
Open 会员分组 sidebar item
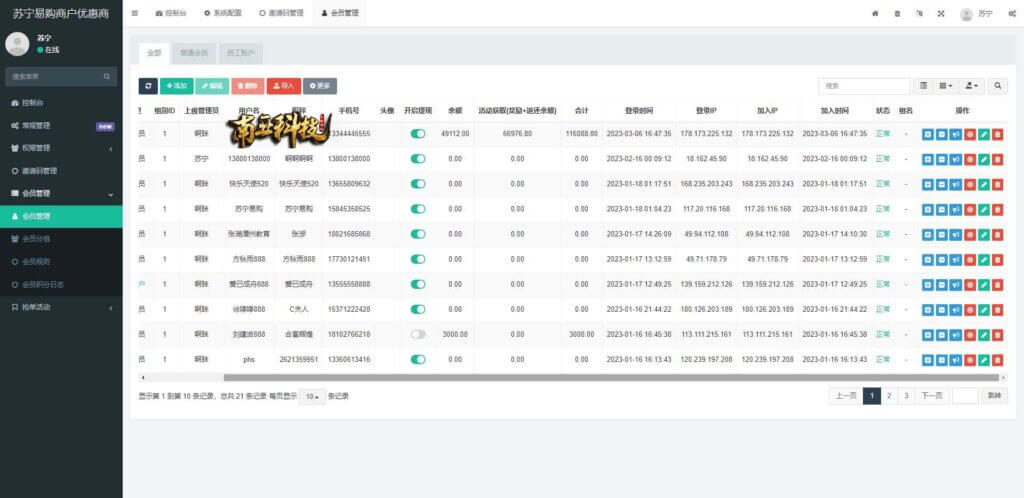61,239
